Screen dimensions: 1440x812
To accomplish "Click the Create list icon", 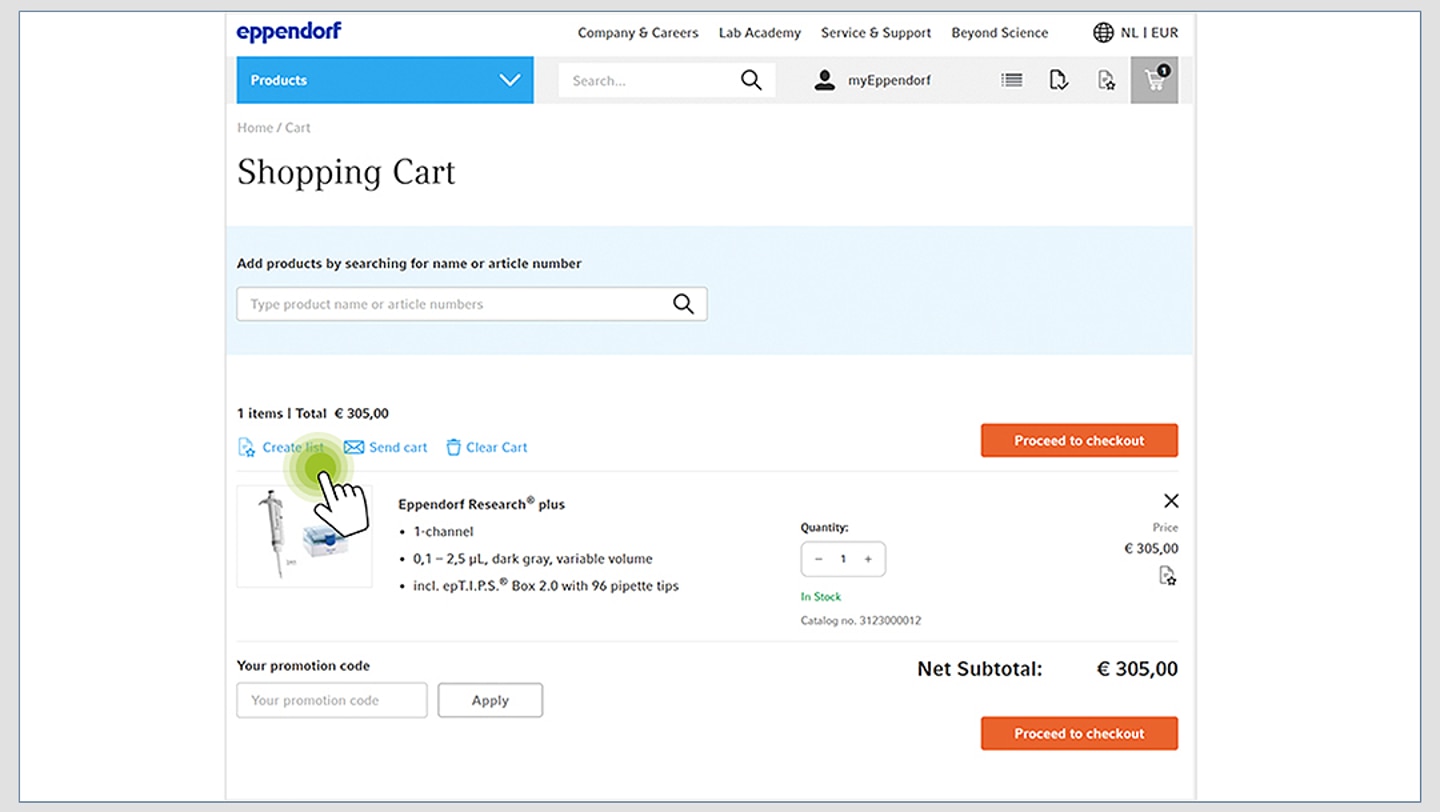I will coord(246,447).
